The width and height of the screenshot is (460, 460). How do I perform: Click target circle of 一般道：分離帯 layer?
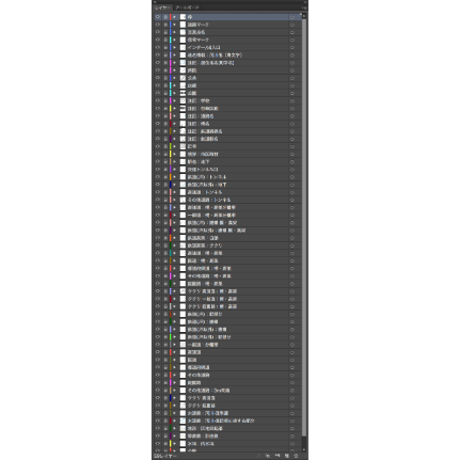[x=292, y=345]
